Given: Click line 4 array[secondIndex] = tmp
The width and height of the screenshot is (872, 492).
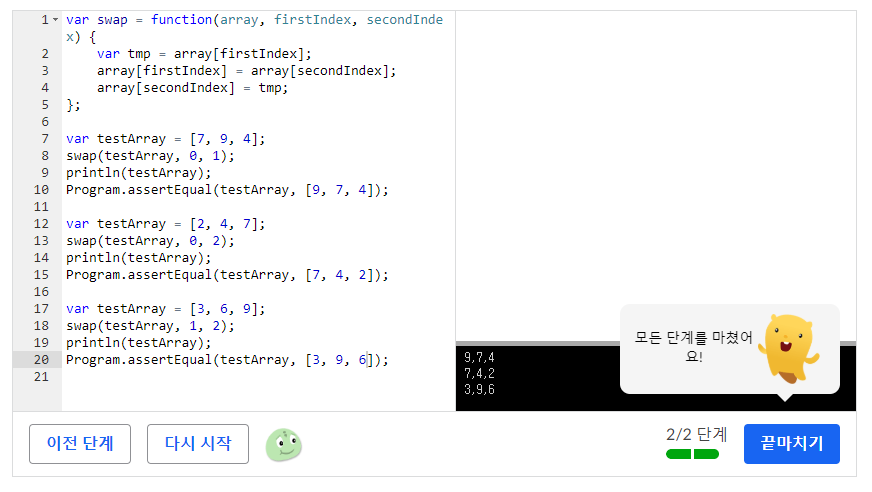Looking at the screenshot, I should pyautogui.click(x=192, y=88).
